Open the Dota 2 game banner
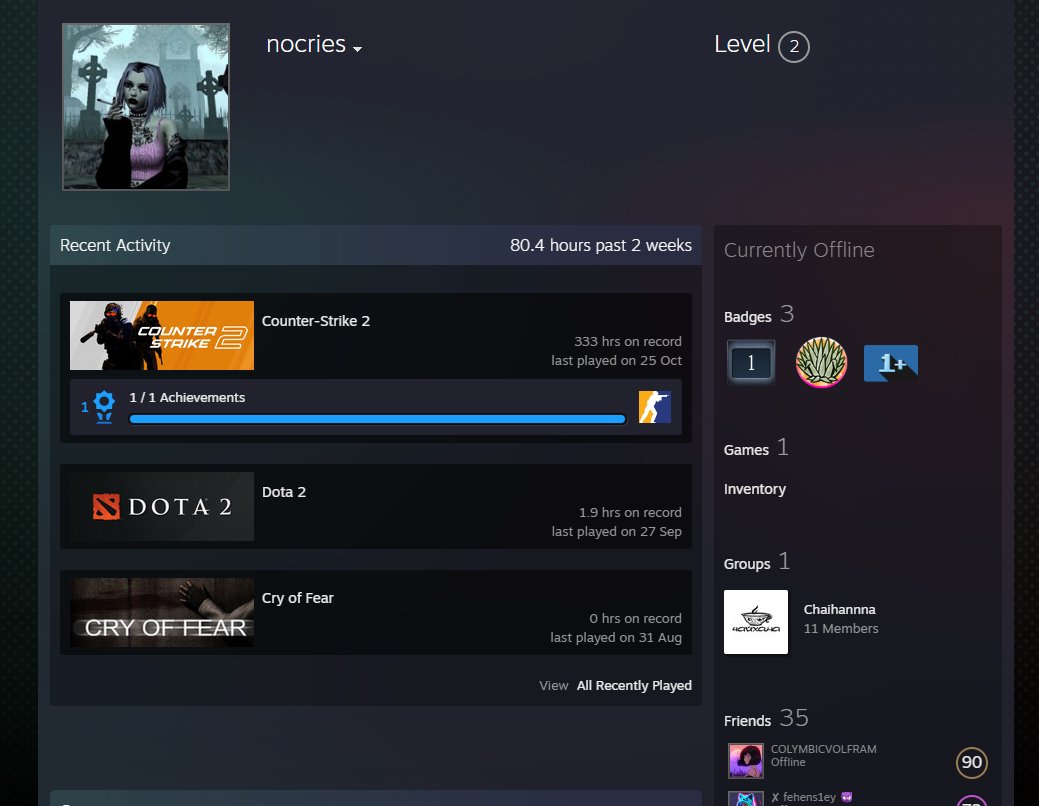 162,506
